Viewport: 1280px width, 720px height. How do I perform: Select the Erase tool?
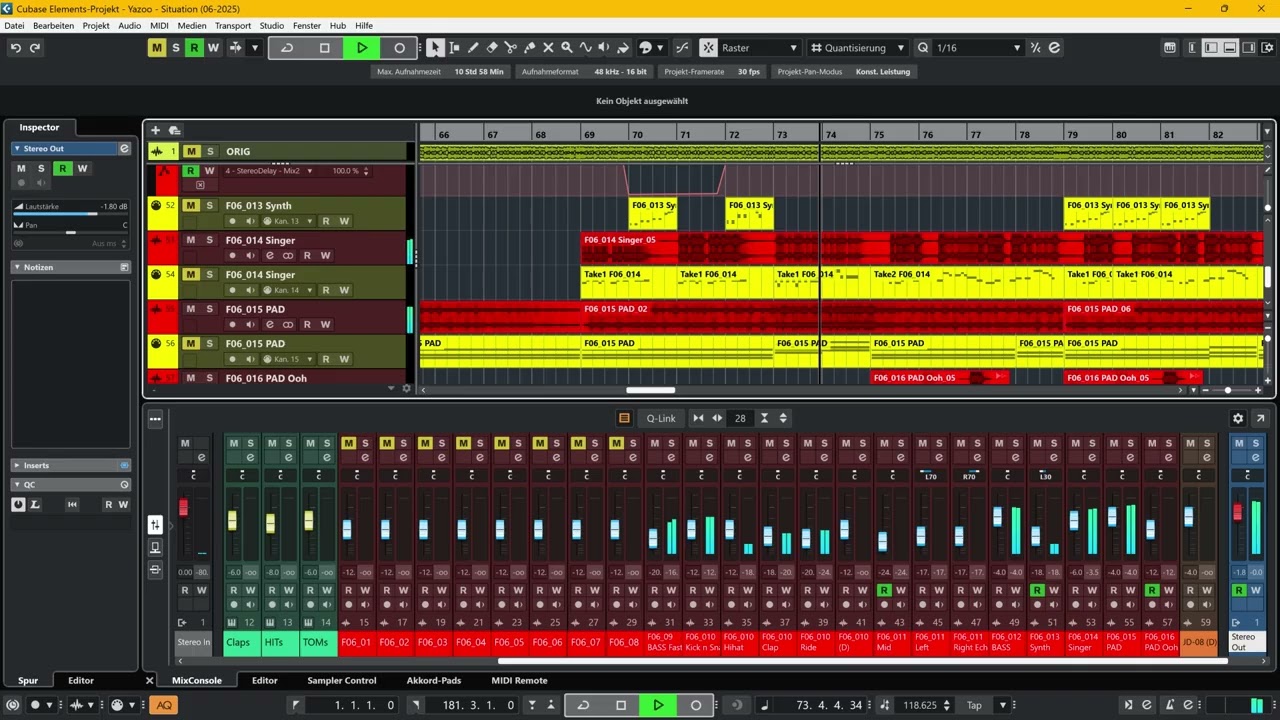tap(492, 48)
